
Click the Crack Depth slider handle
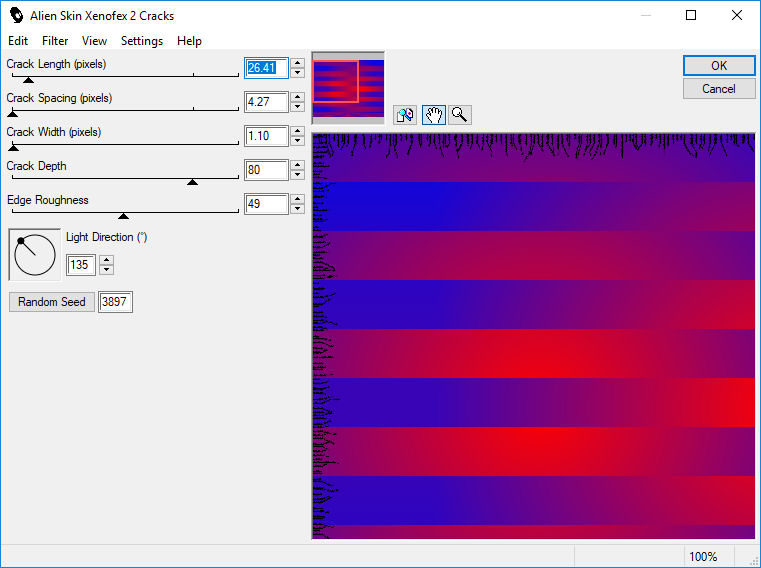(193, 182)
